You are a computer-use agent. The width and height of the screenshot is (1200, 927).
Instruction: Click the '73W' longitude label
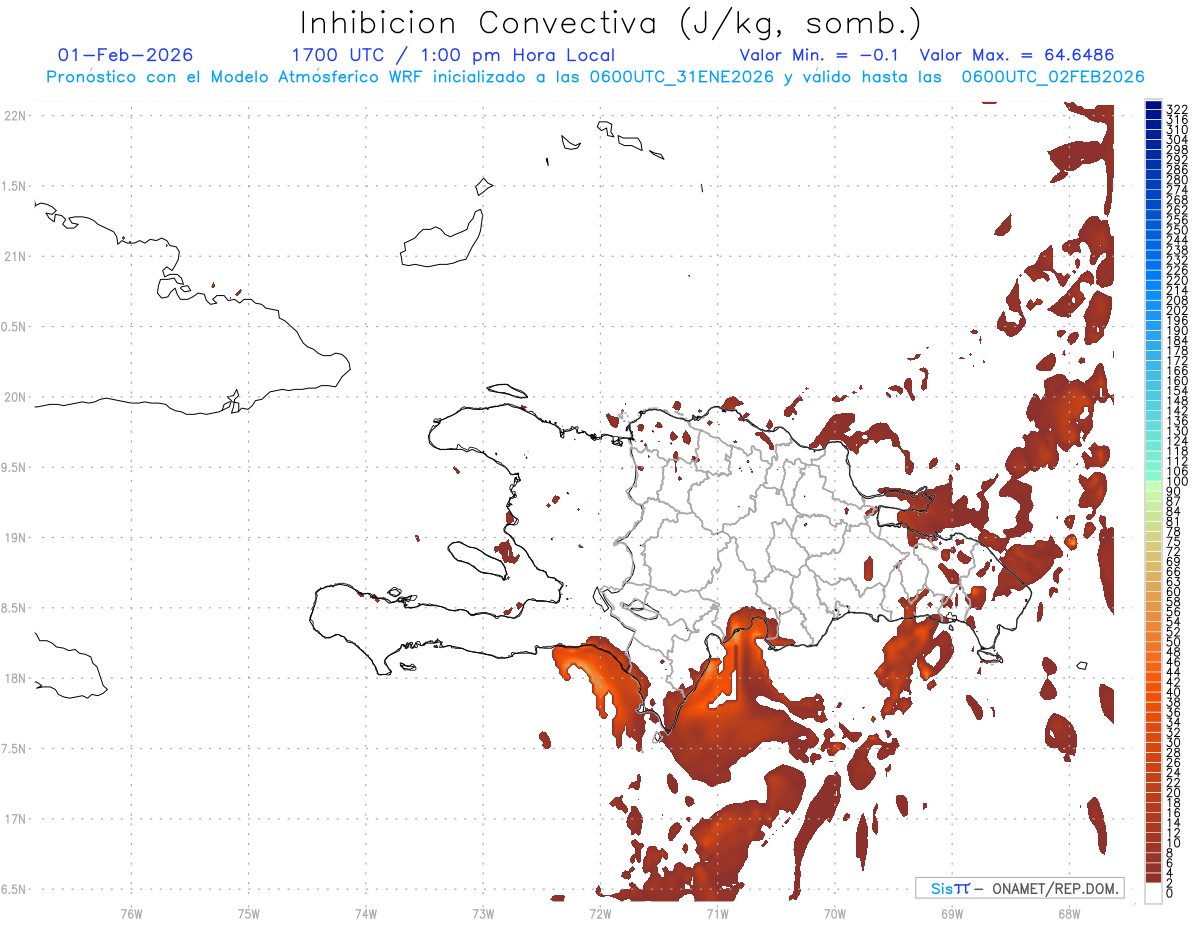pos(483,913)
